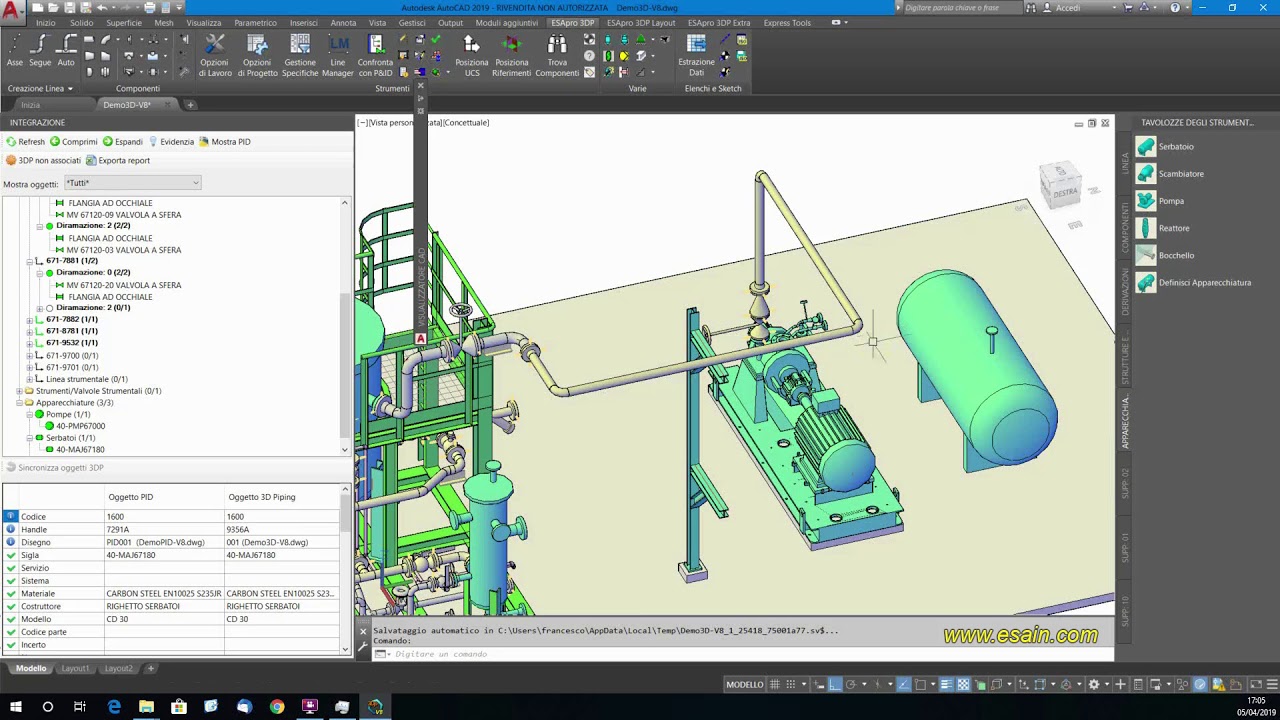Click Esporta report button

(x=118, y=161)
